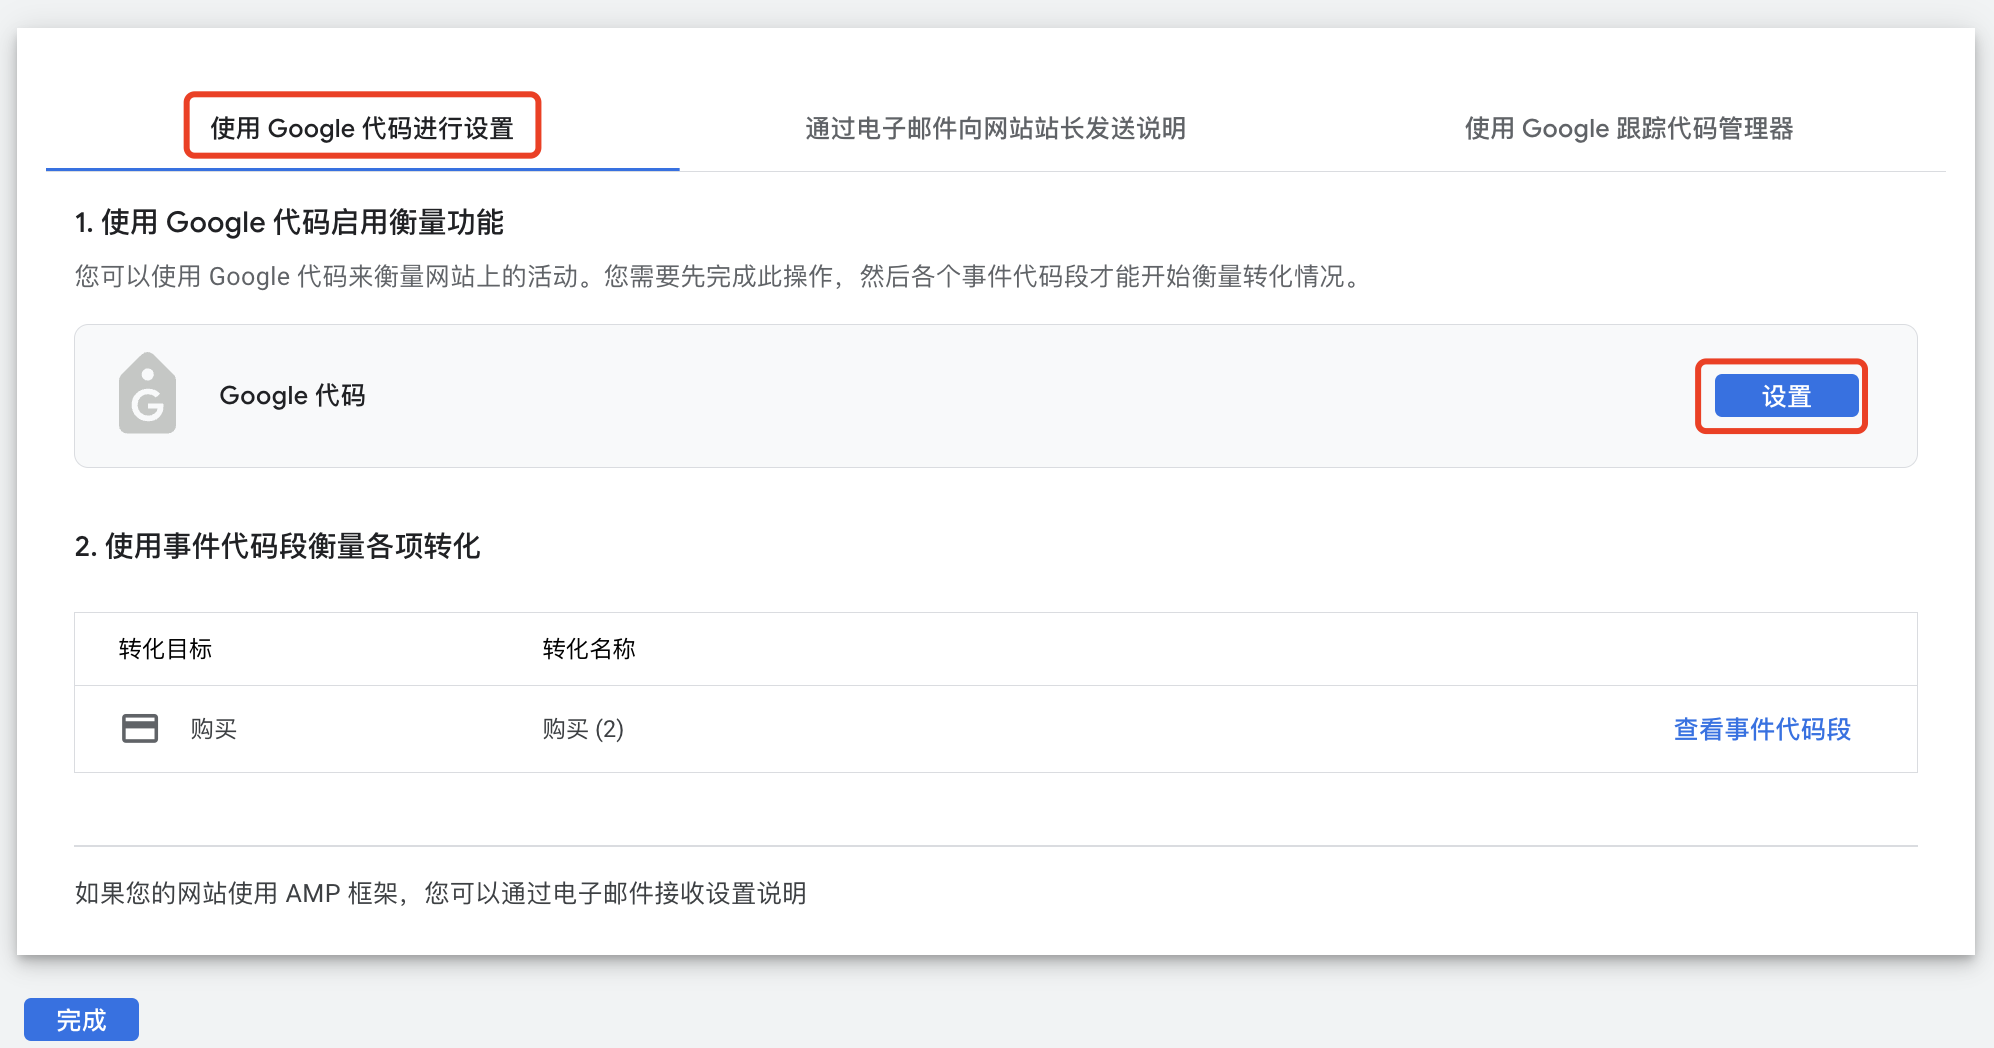The height and width of the screenshot is (1048, 1994).
Task: Click the Google 代码 label
Action: point(292,396)
